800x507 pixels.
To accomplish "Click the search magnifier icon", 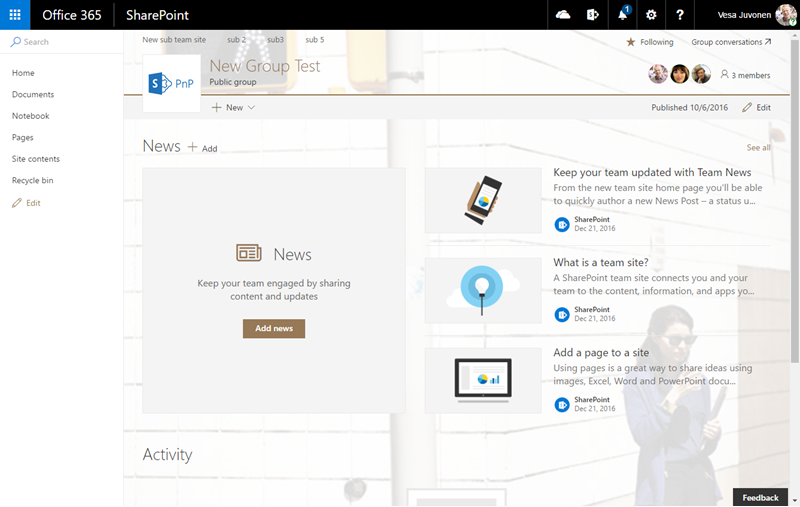I will click(16, 42).
